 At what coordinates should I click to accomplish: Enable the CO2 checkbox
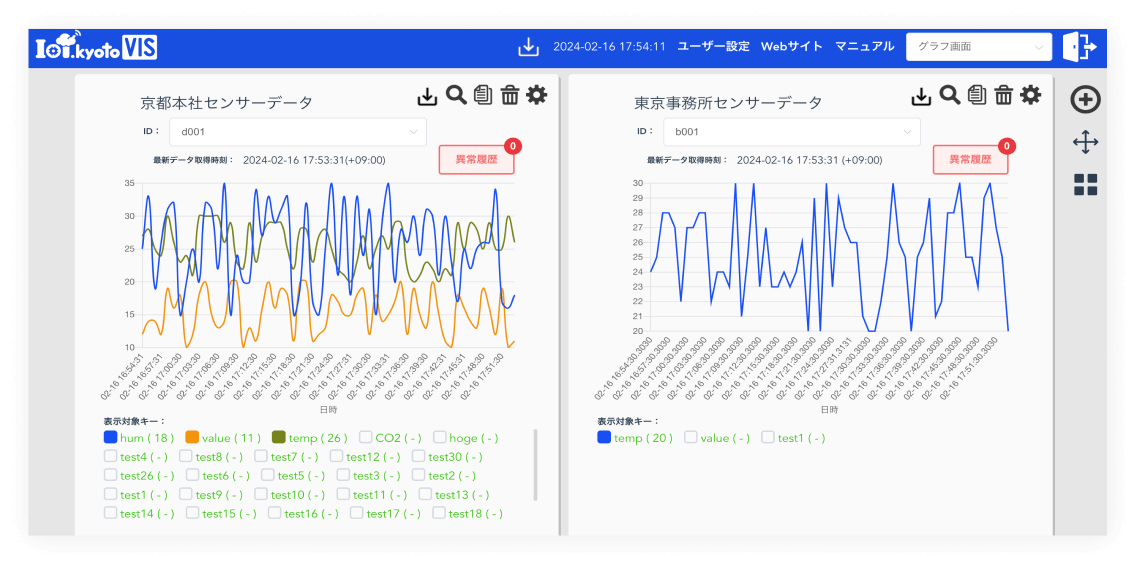pos(366,437)
